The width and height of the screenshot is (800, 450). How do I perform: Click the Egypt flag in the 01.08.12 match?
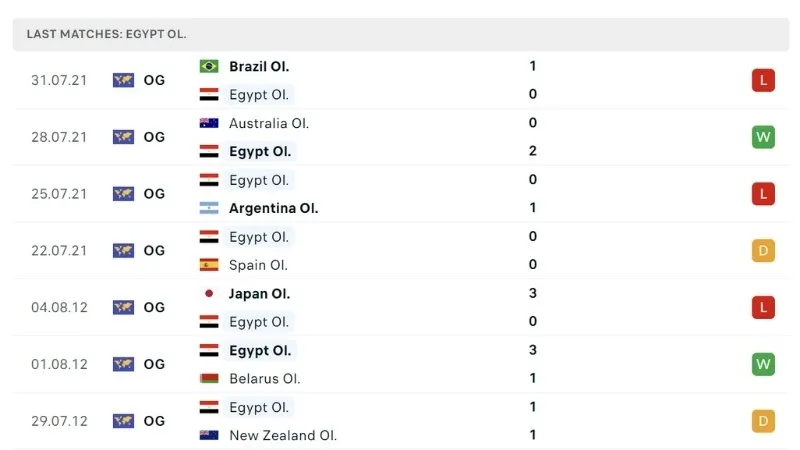coord(209,351)
